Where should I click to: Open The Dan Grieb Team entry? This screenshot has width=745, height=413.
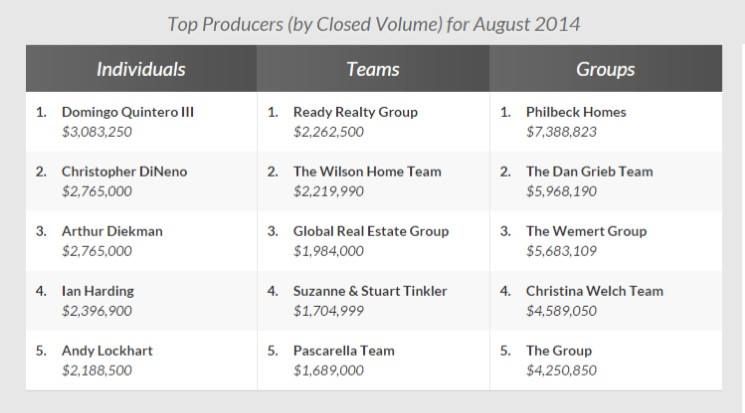pos(590,172)
